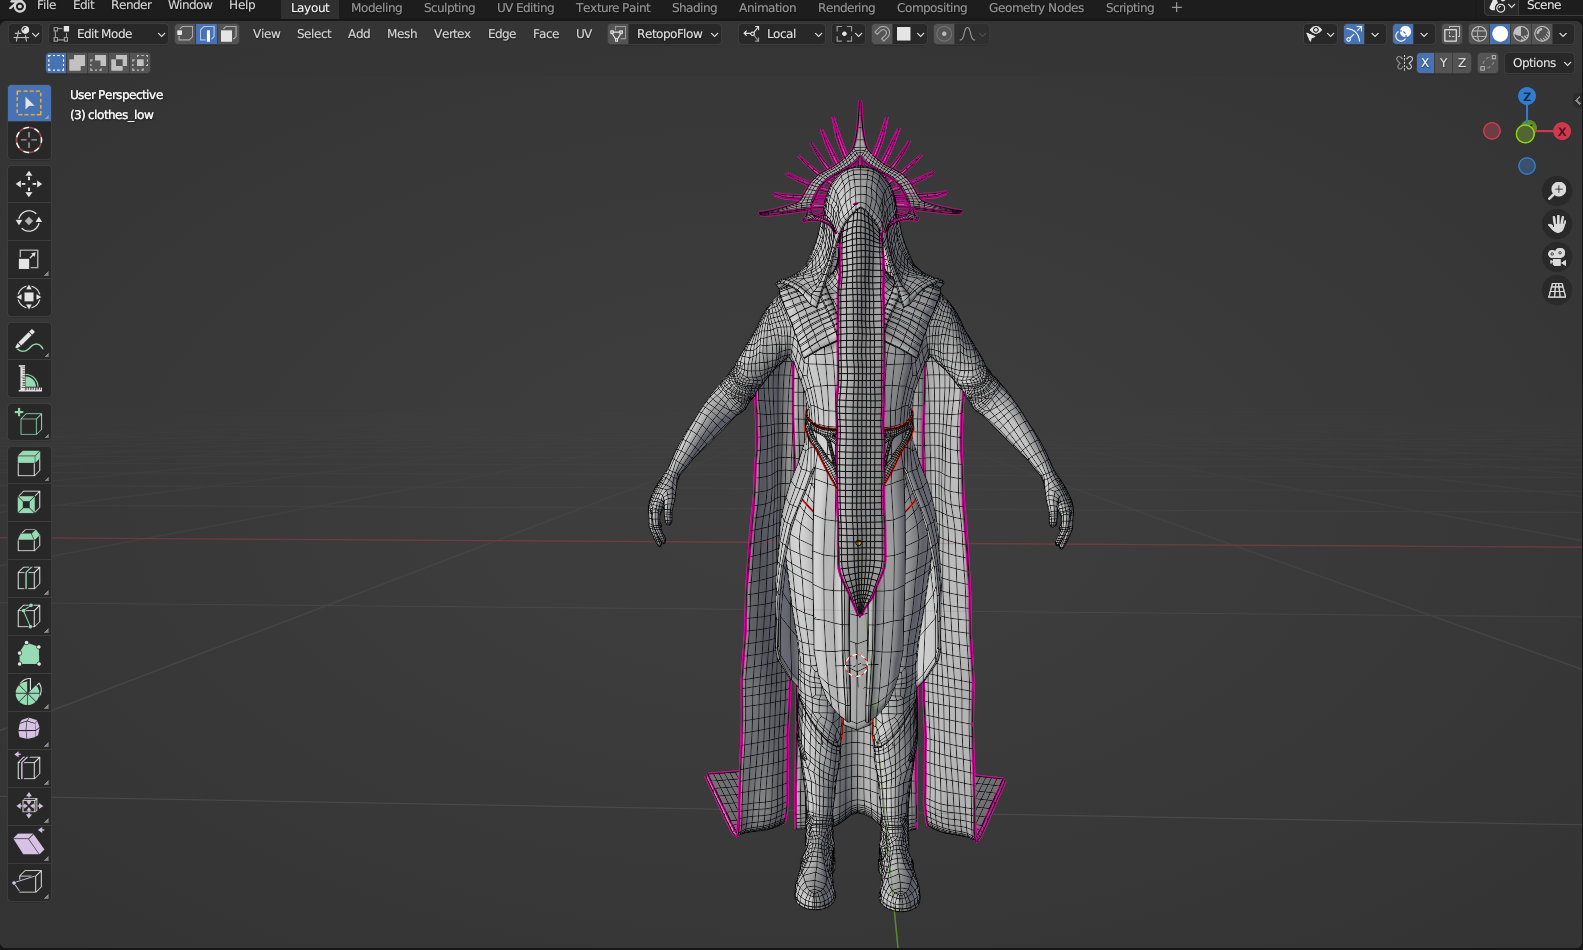Switch to rendered viewport shading
Screen dimensions: 1583x950
coord(1542,34)
